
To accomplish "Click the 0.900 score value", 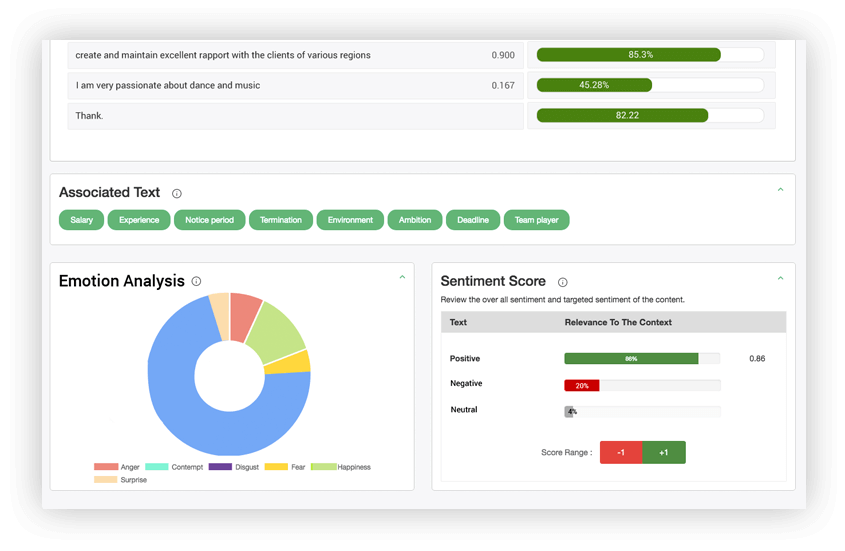I will (x=503, y=55).
